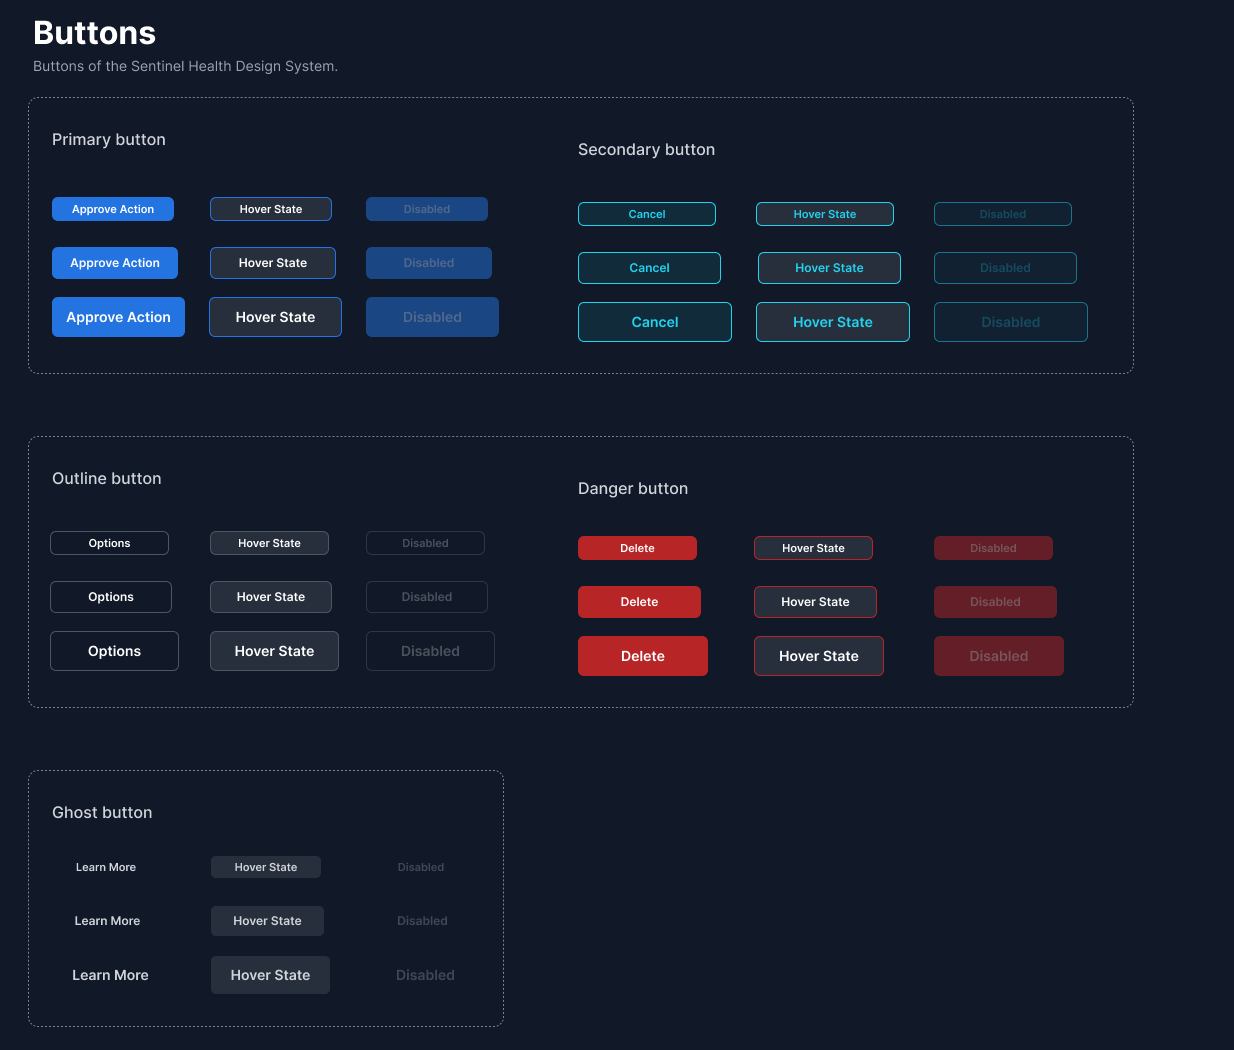Click the largest danger Hover State button
The image size is (1234, 1050).
click(x=819, y=656)
